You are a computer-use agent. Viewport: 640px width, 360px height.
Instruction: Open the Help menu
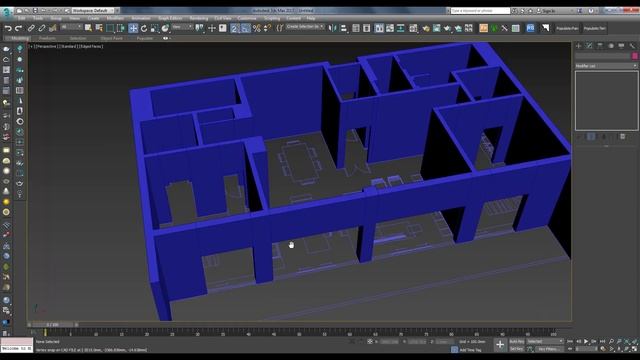click(311, 18)
